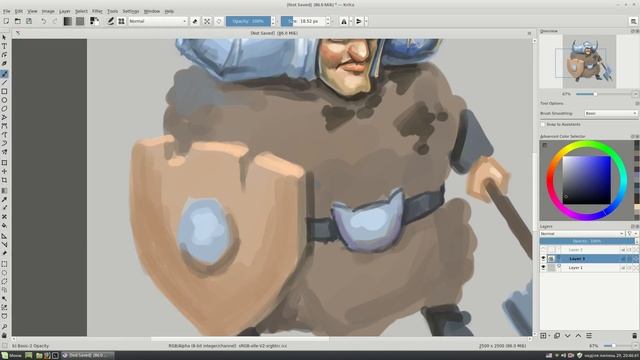
Task: Open the horizontal mirror options arrow
Action: pos(351,21)
